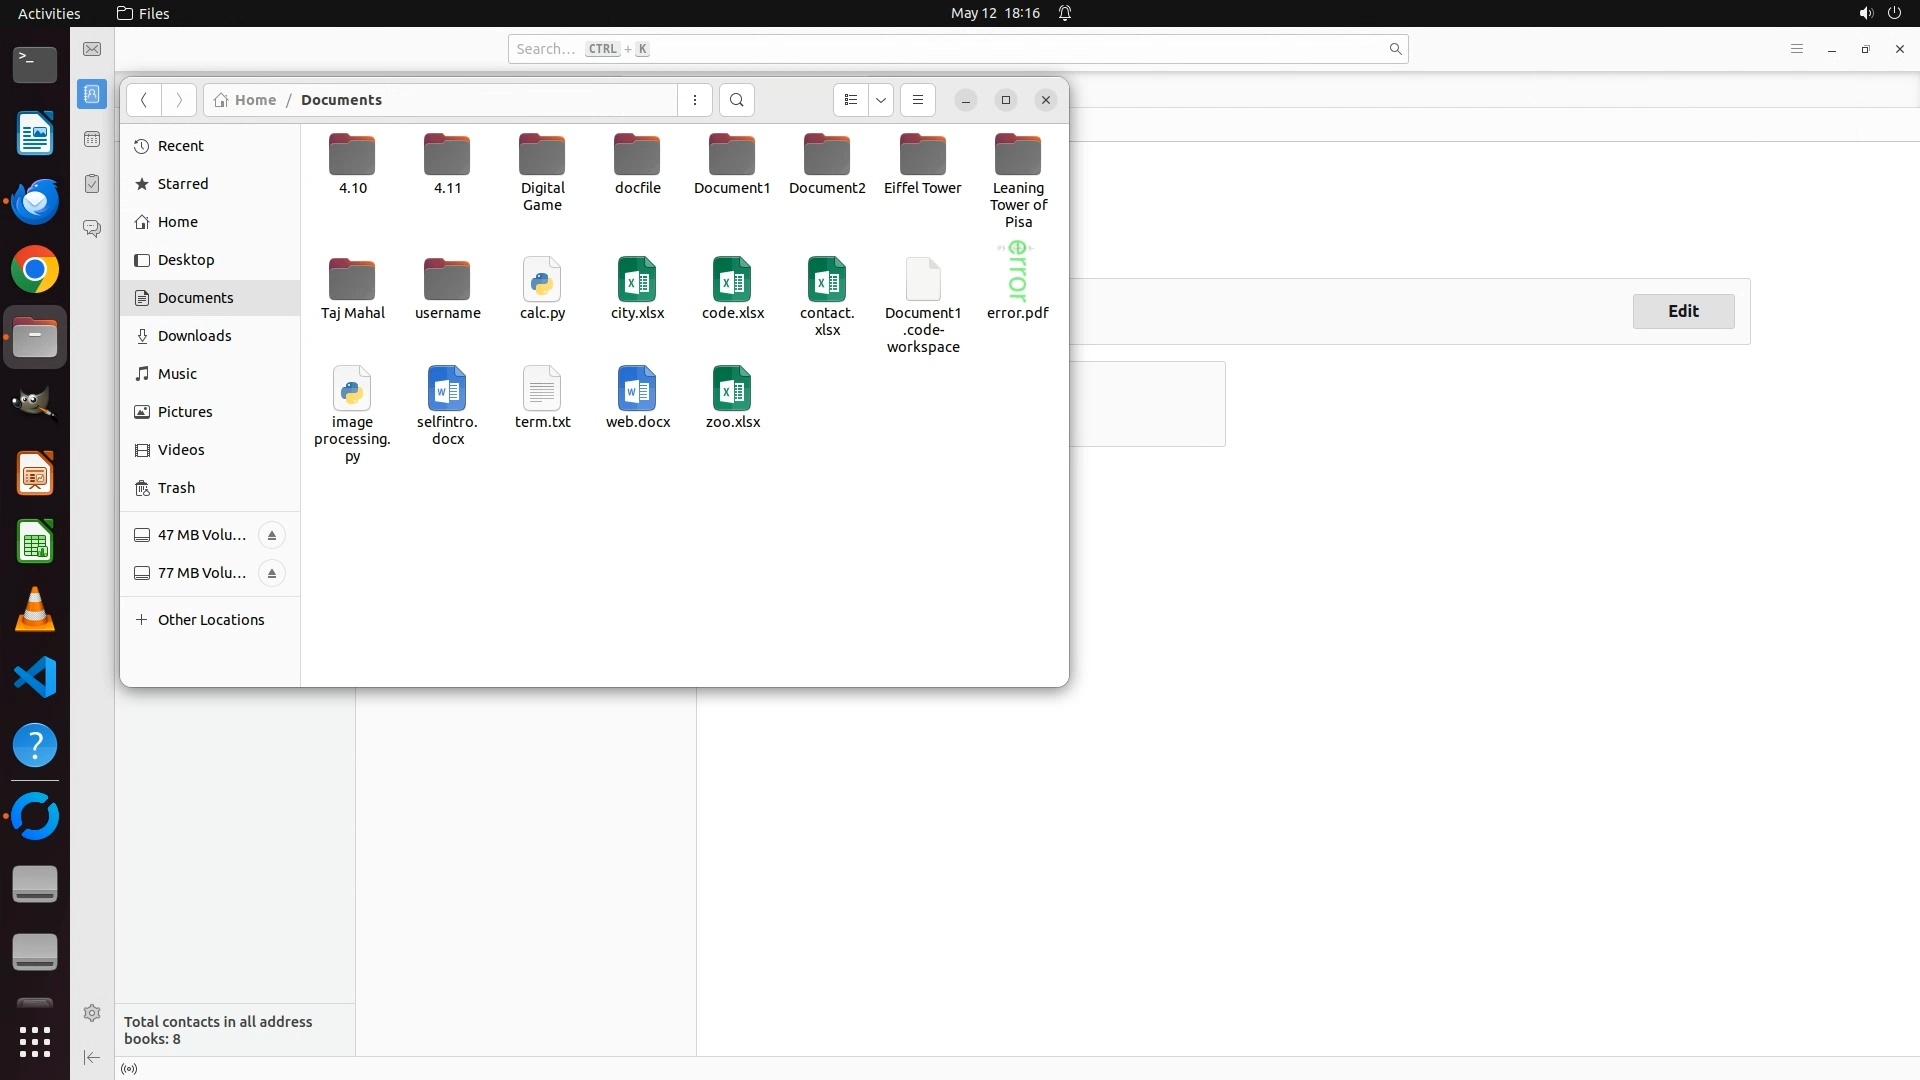Click the Edit button

(1683, 311)
